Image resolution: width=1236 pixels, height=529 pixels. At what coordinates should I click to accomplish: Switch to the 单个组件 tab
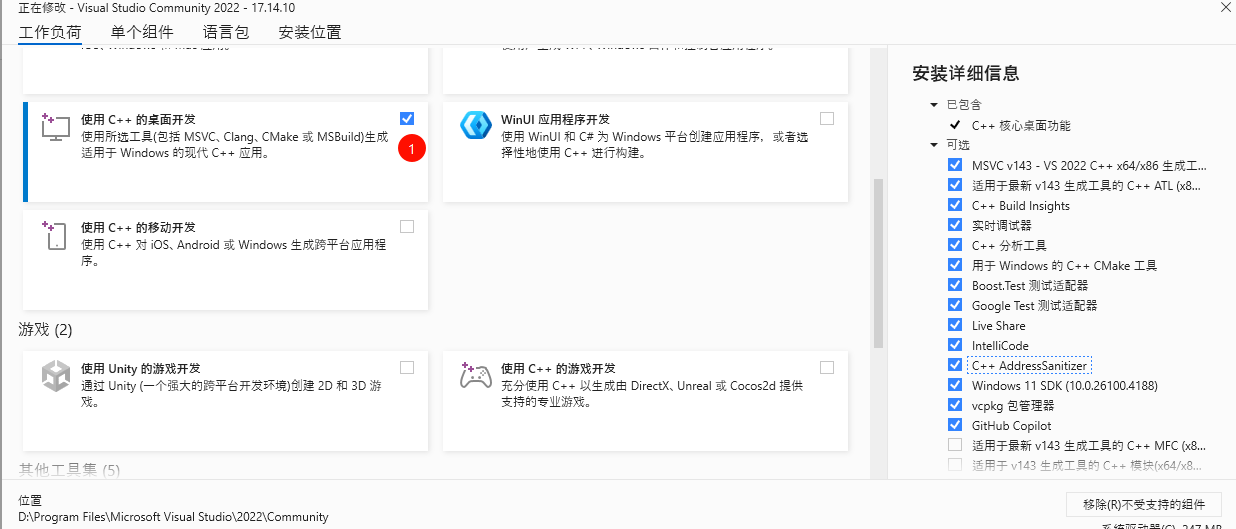tap(142, 32)
